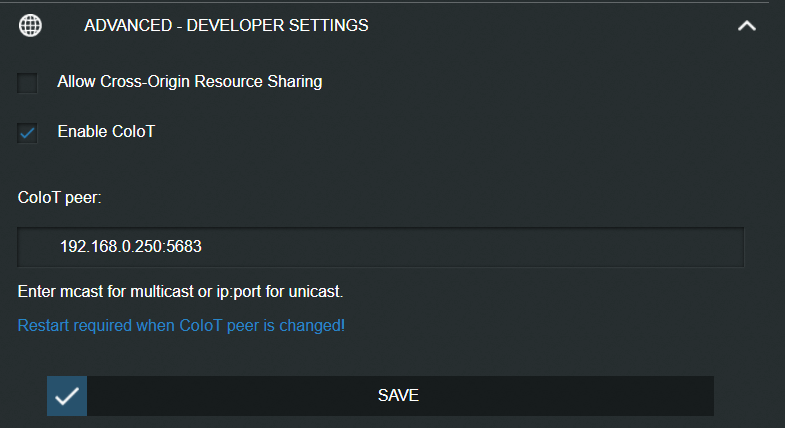Enable Allow Cross-Origin Resource Sharing checkbox
The height and width of the screenshot is (428, 785).
[28, 82]
